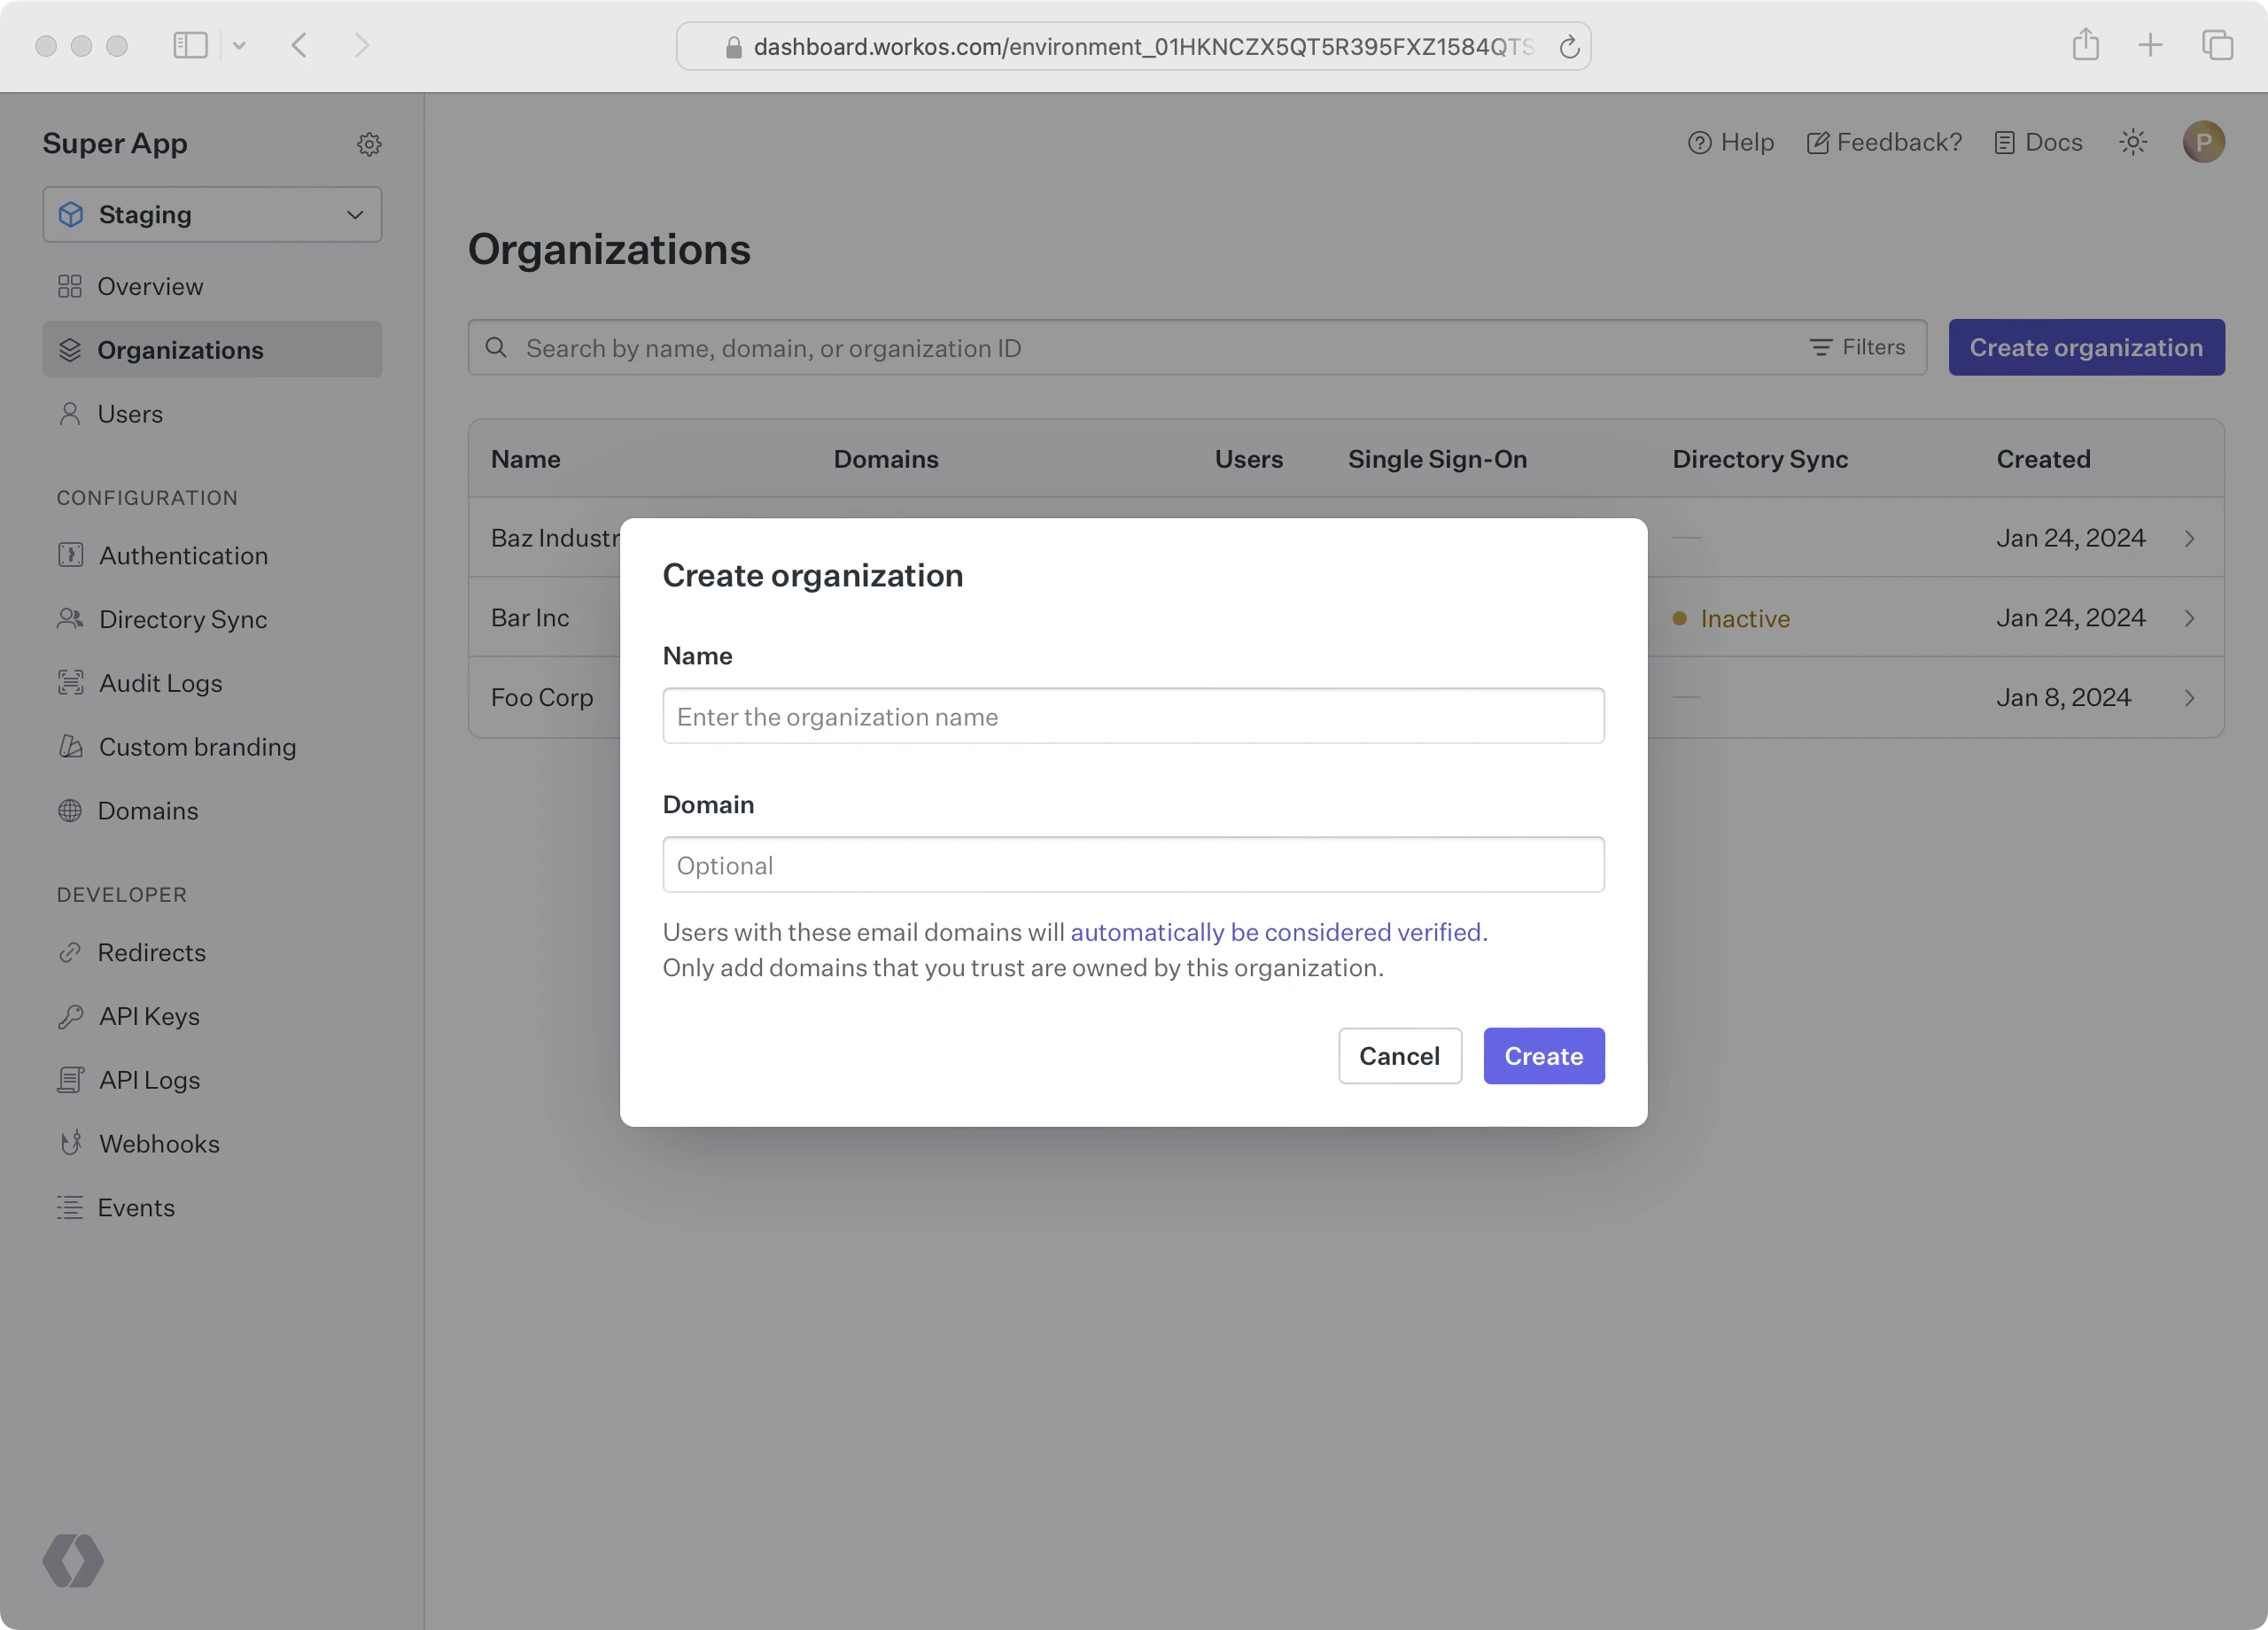Open Docs from the top bar
This screenshot has height=1630, width=2268.
(x=2038, y=142)
